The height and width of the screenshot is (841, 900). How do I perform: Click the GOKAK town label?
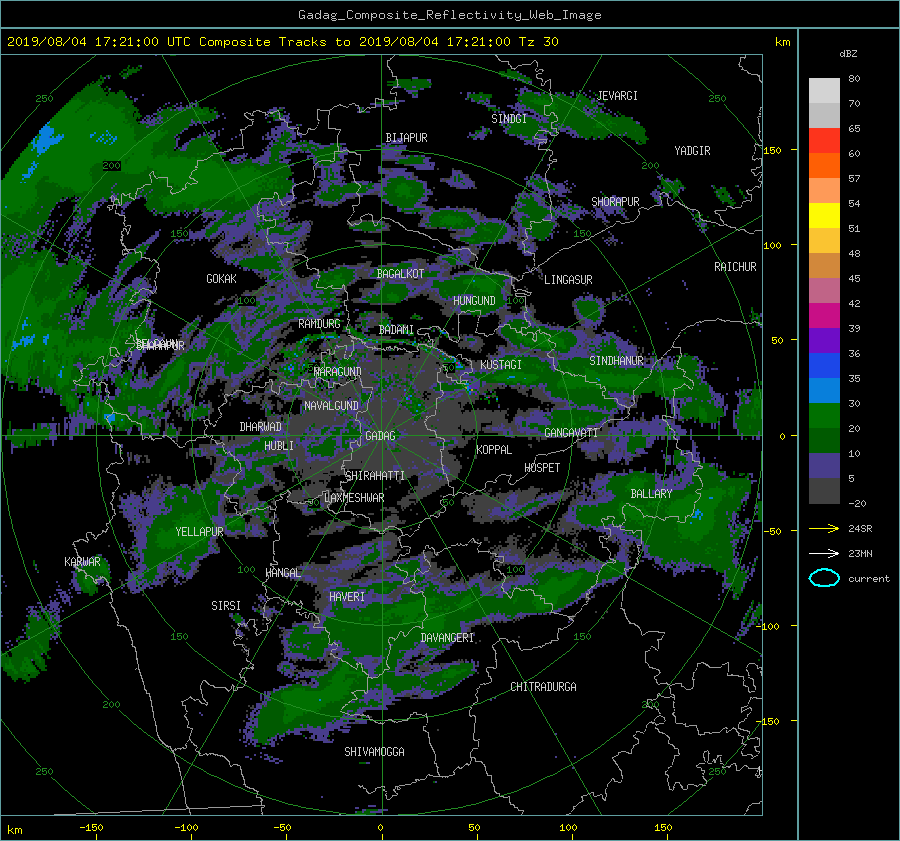click(221, 279)
